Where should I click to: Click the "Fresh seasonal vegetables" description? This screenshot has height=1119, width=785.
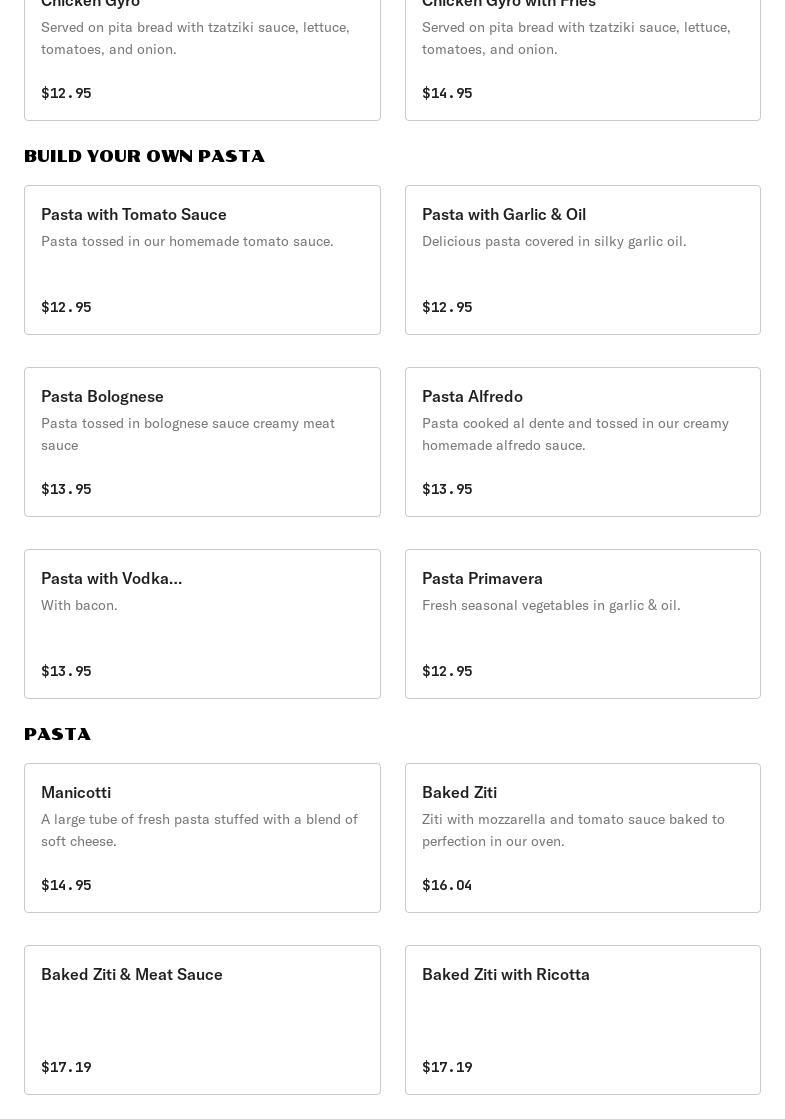551,605
